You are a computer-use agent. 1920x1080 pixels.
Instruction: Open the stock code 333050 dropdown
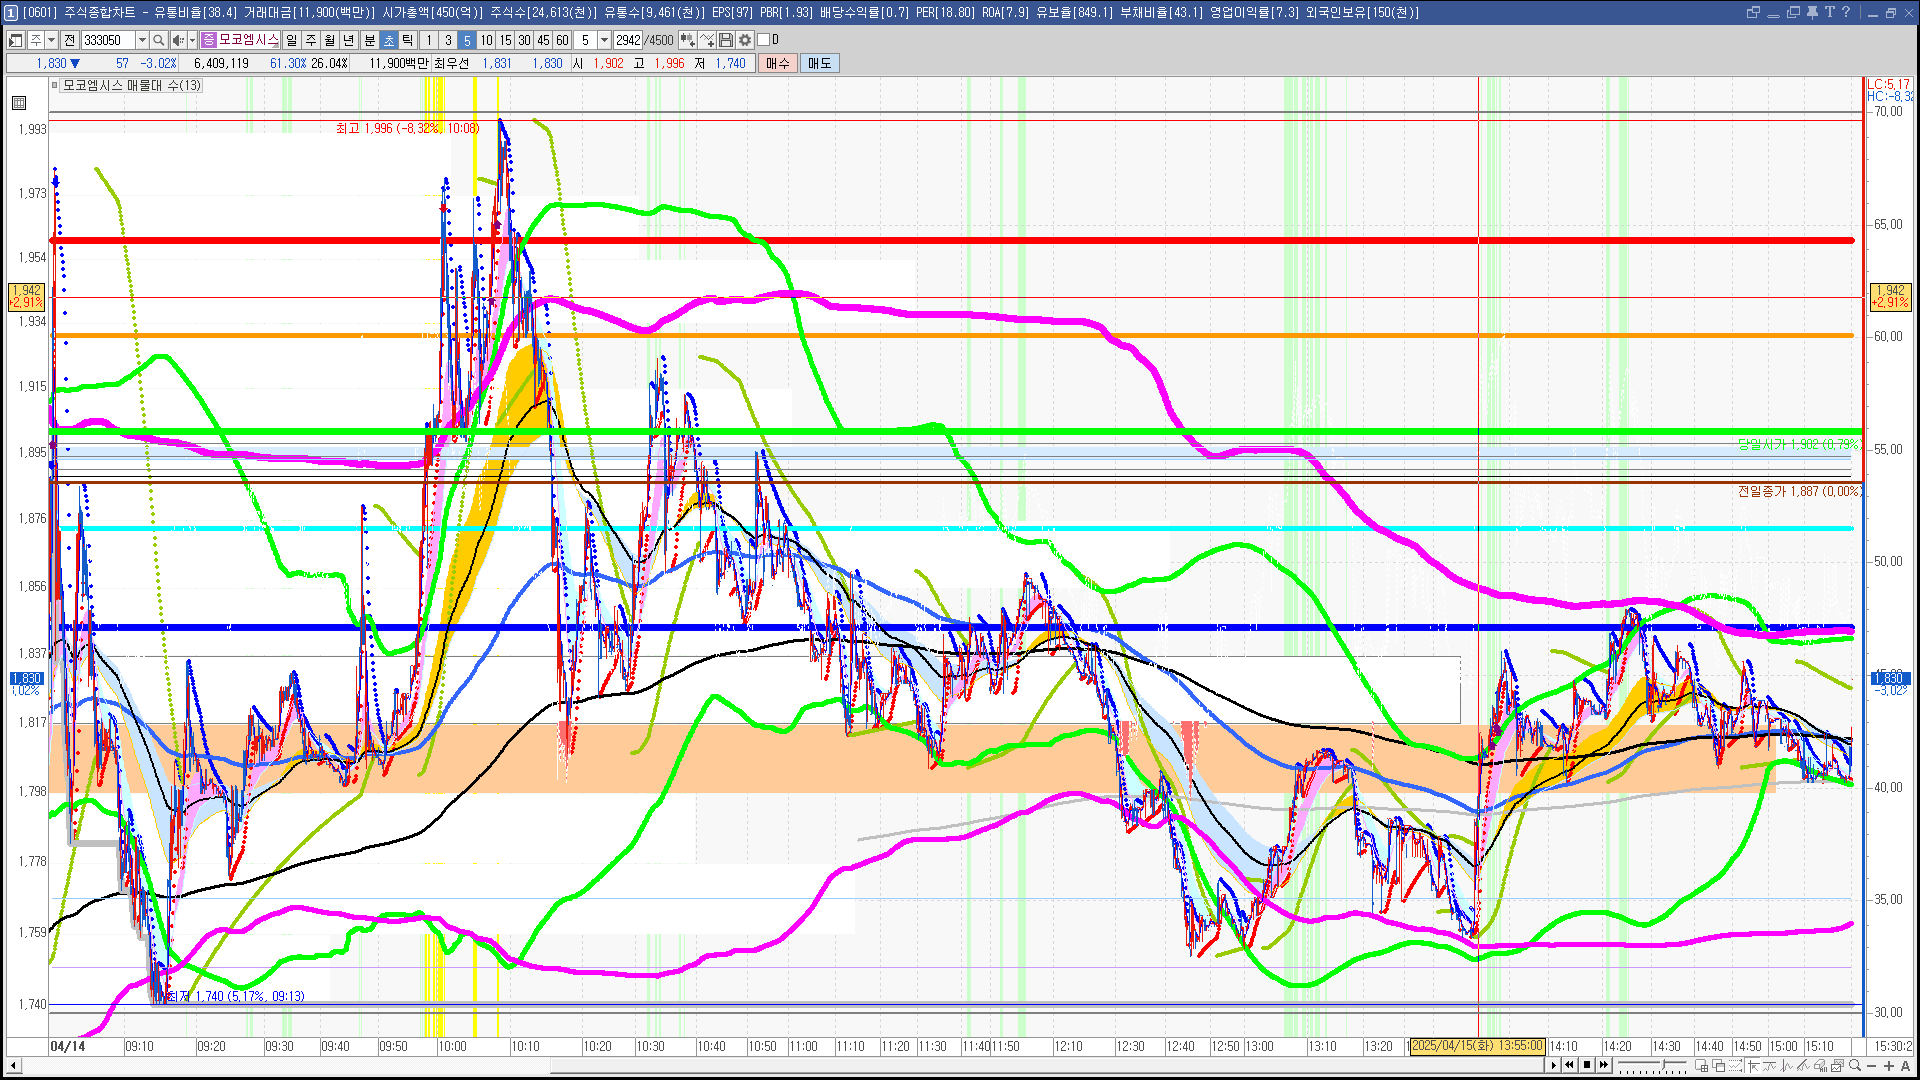coord(142,40)
